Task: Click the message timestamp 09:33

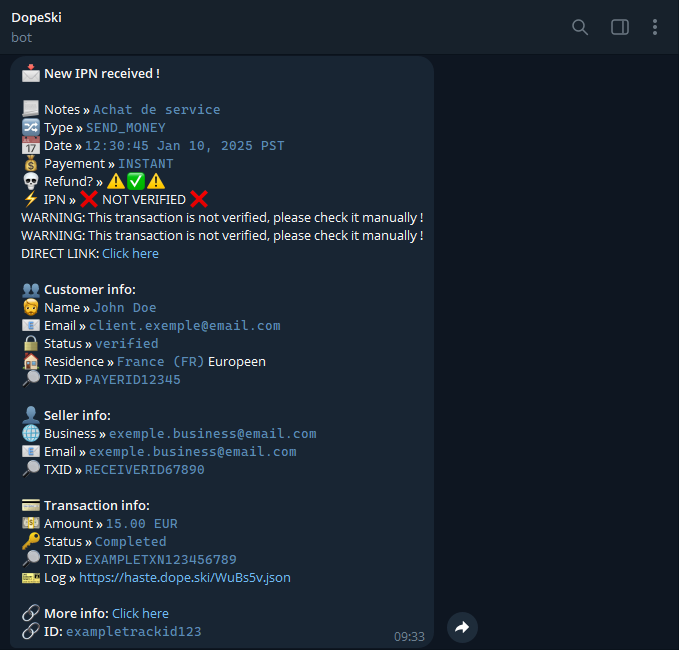Action: [409, 636]
